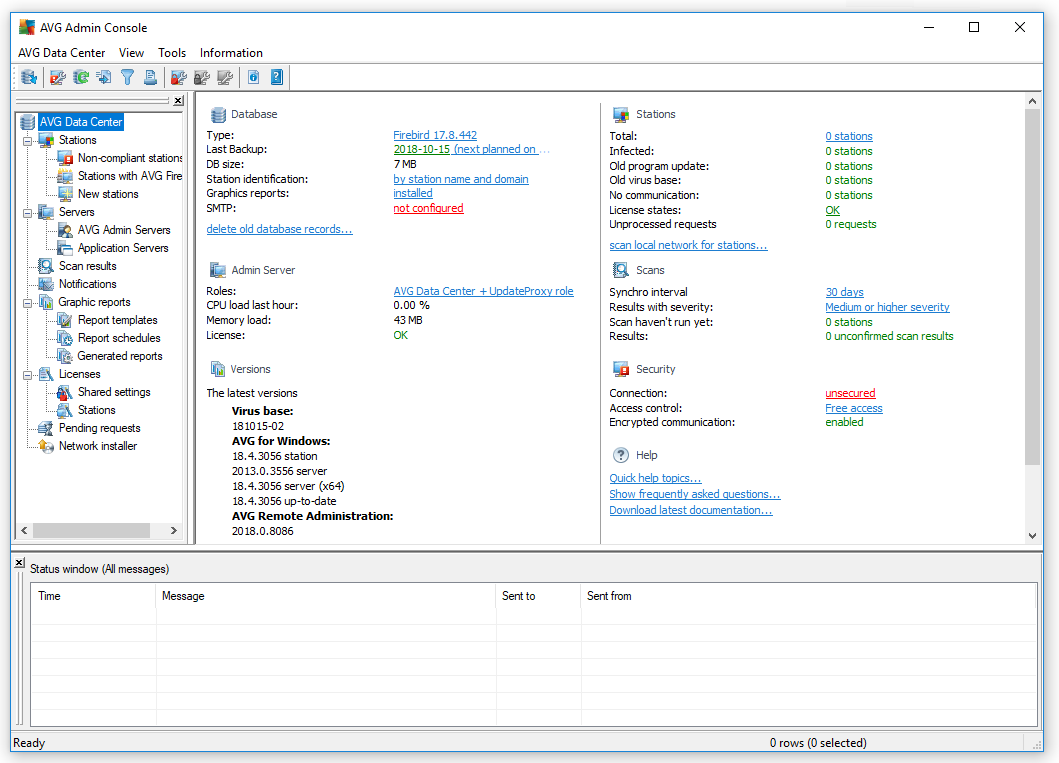Viewport: 1059px width, 763px height.
Task: Click the Scans section magnifier icon
Action: pyautogui.click(x=621, y=270)
